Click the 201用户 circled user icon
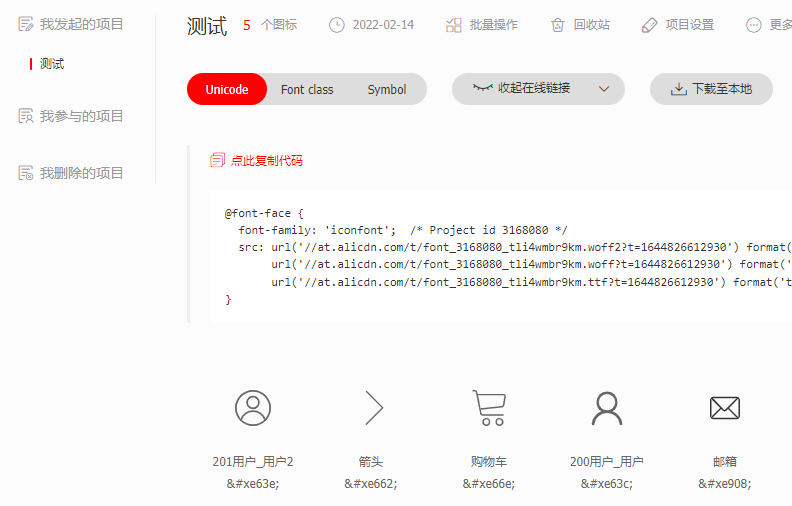Screen dimensions: 792x506 point(253,408)
